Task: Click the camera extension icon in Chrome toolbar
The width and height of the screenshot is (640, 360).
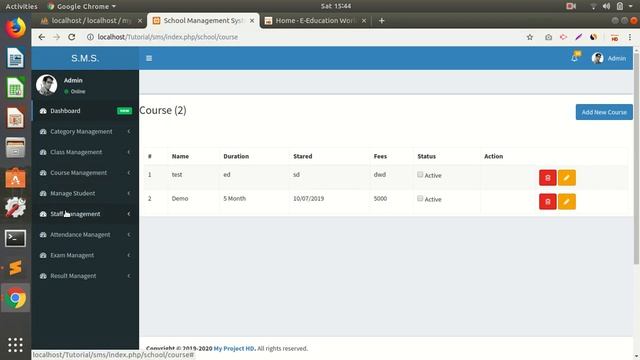Action: [549, 37]
